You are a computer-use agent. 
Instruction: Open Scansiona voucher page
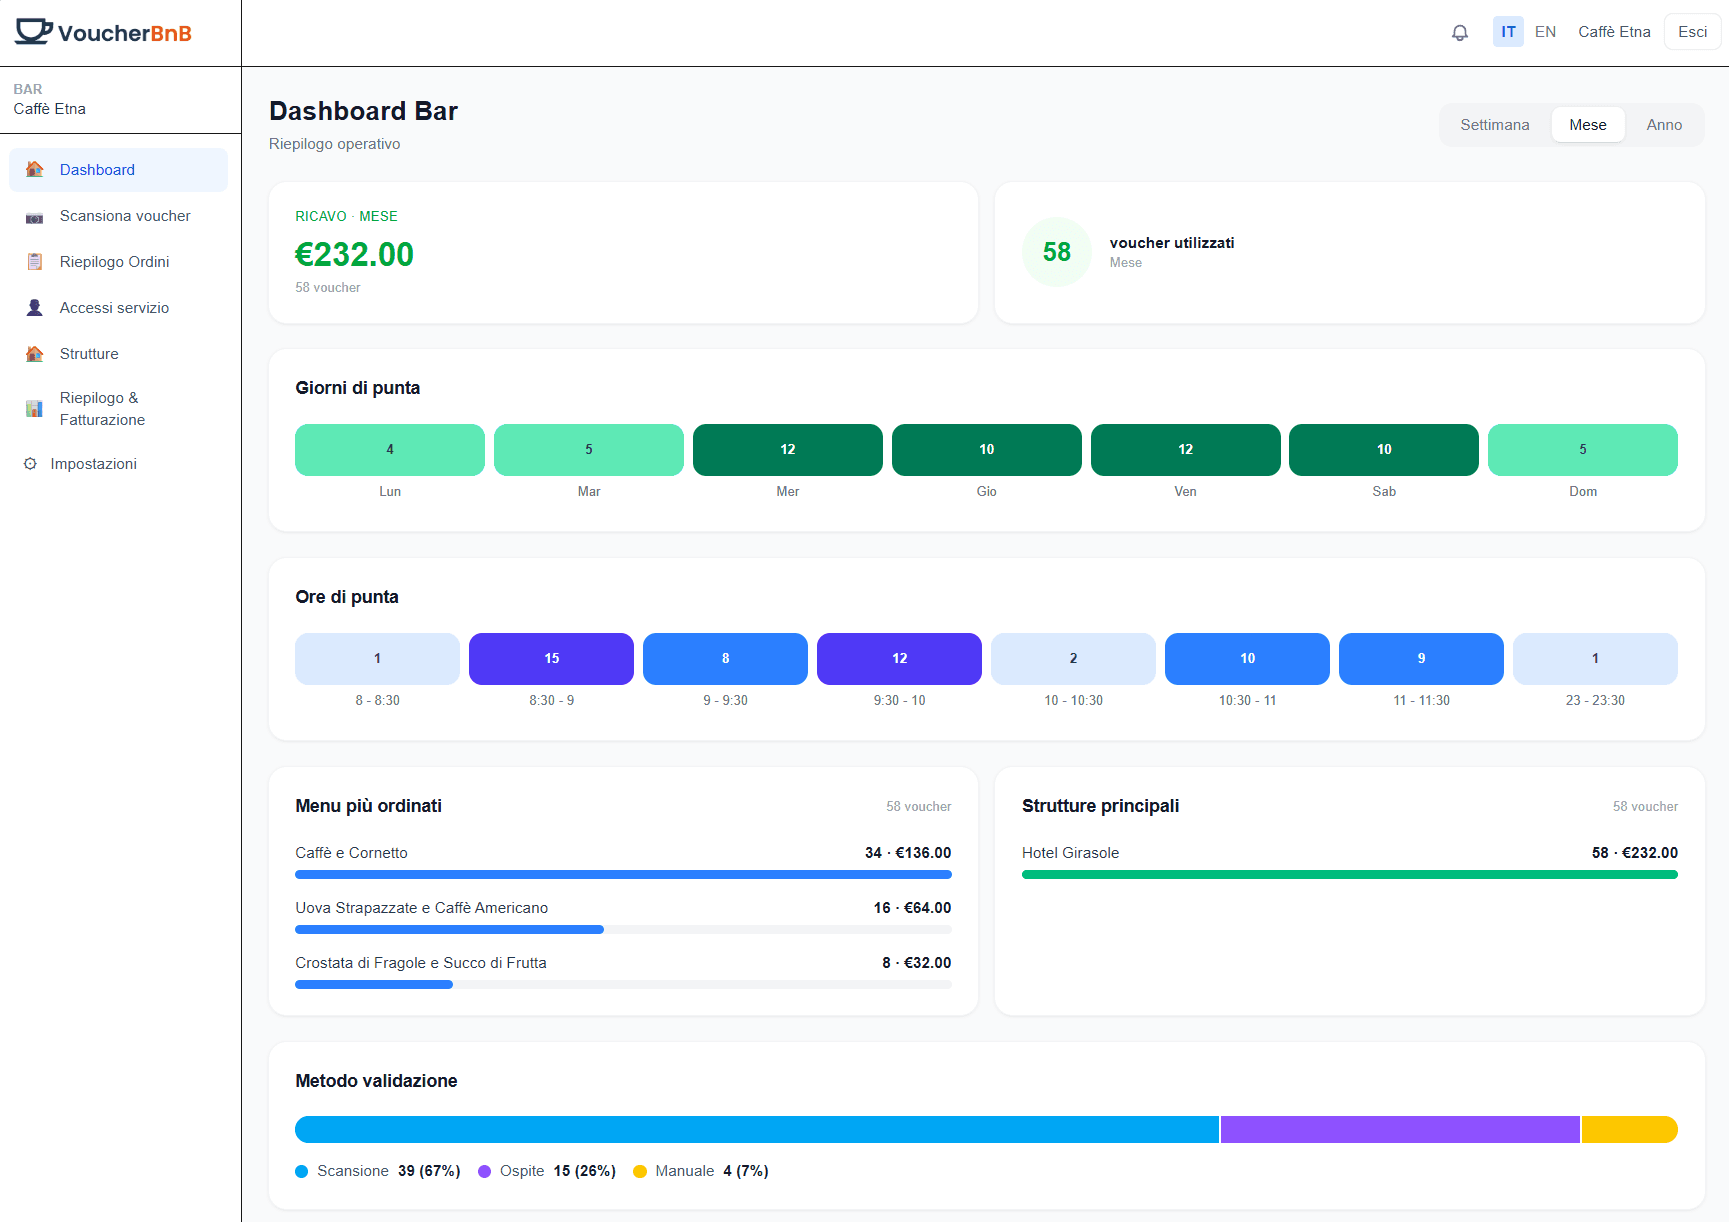[118, 216]
